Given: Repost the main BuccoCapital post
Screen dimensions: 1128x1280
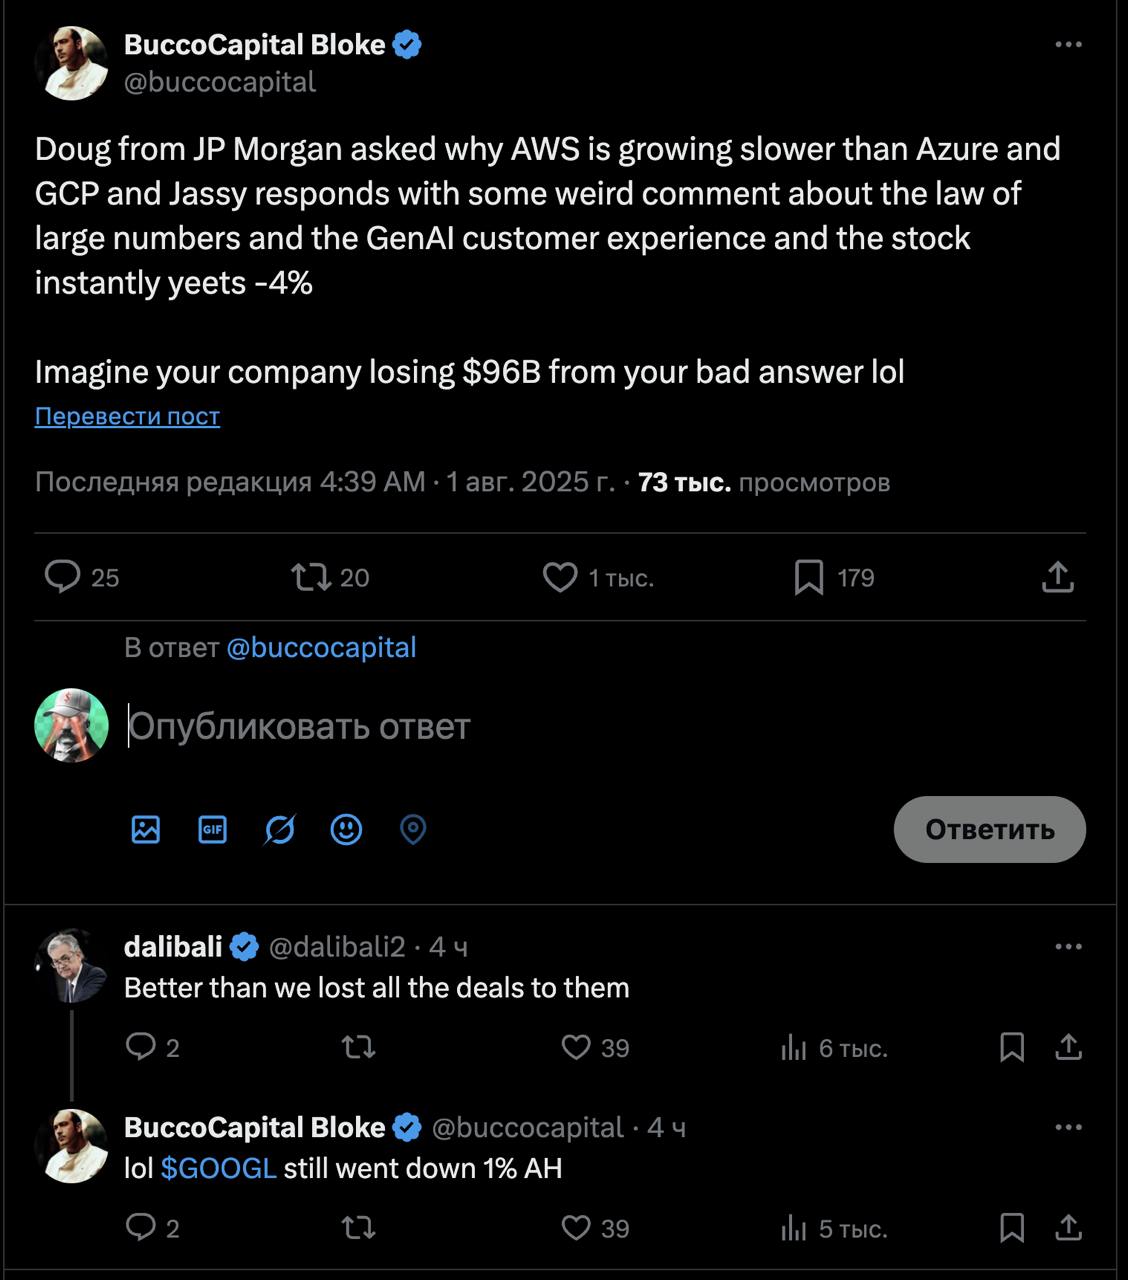Looking at the screenshot, I should click(311, 577).
